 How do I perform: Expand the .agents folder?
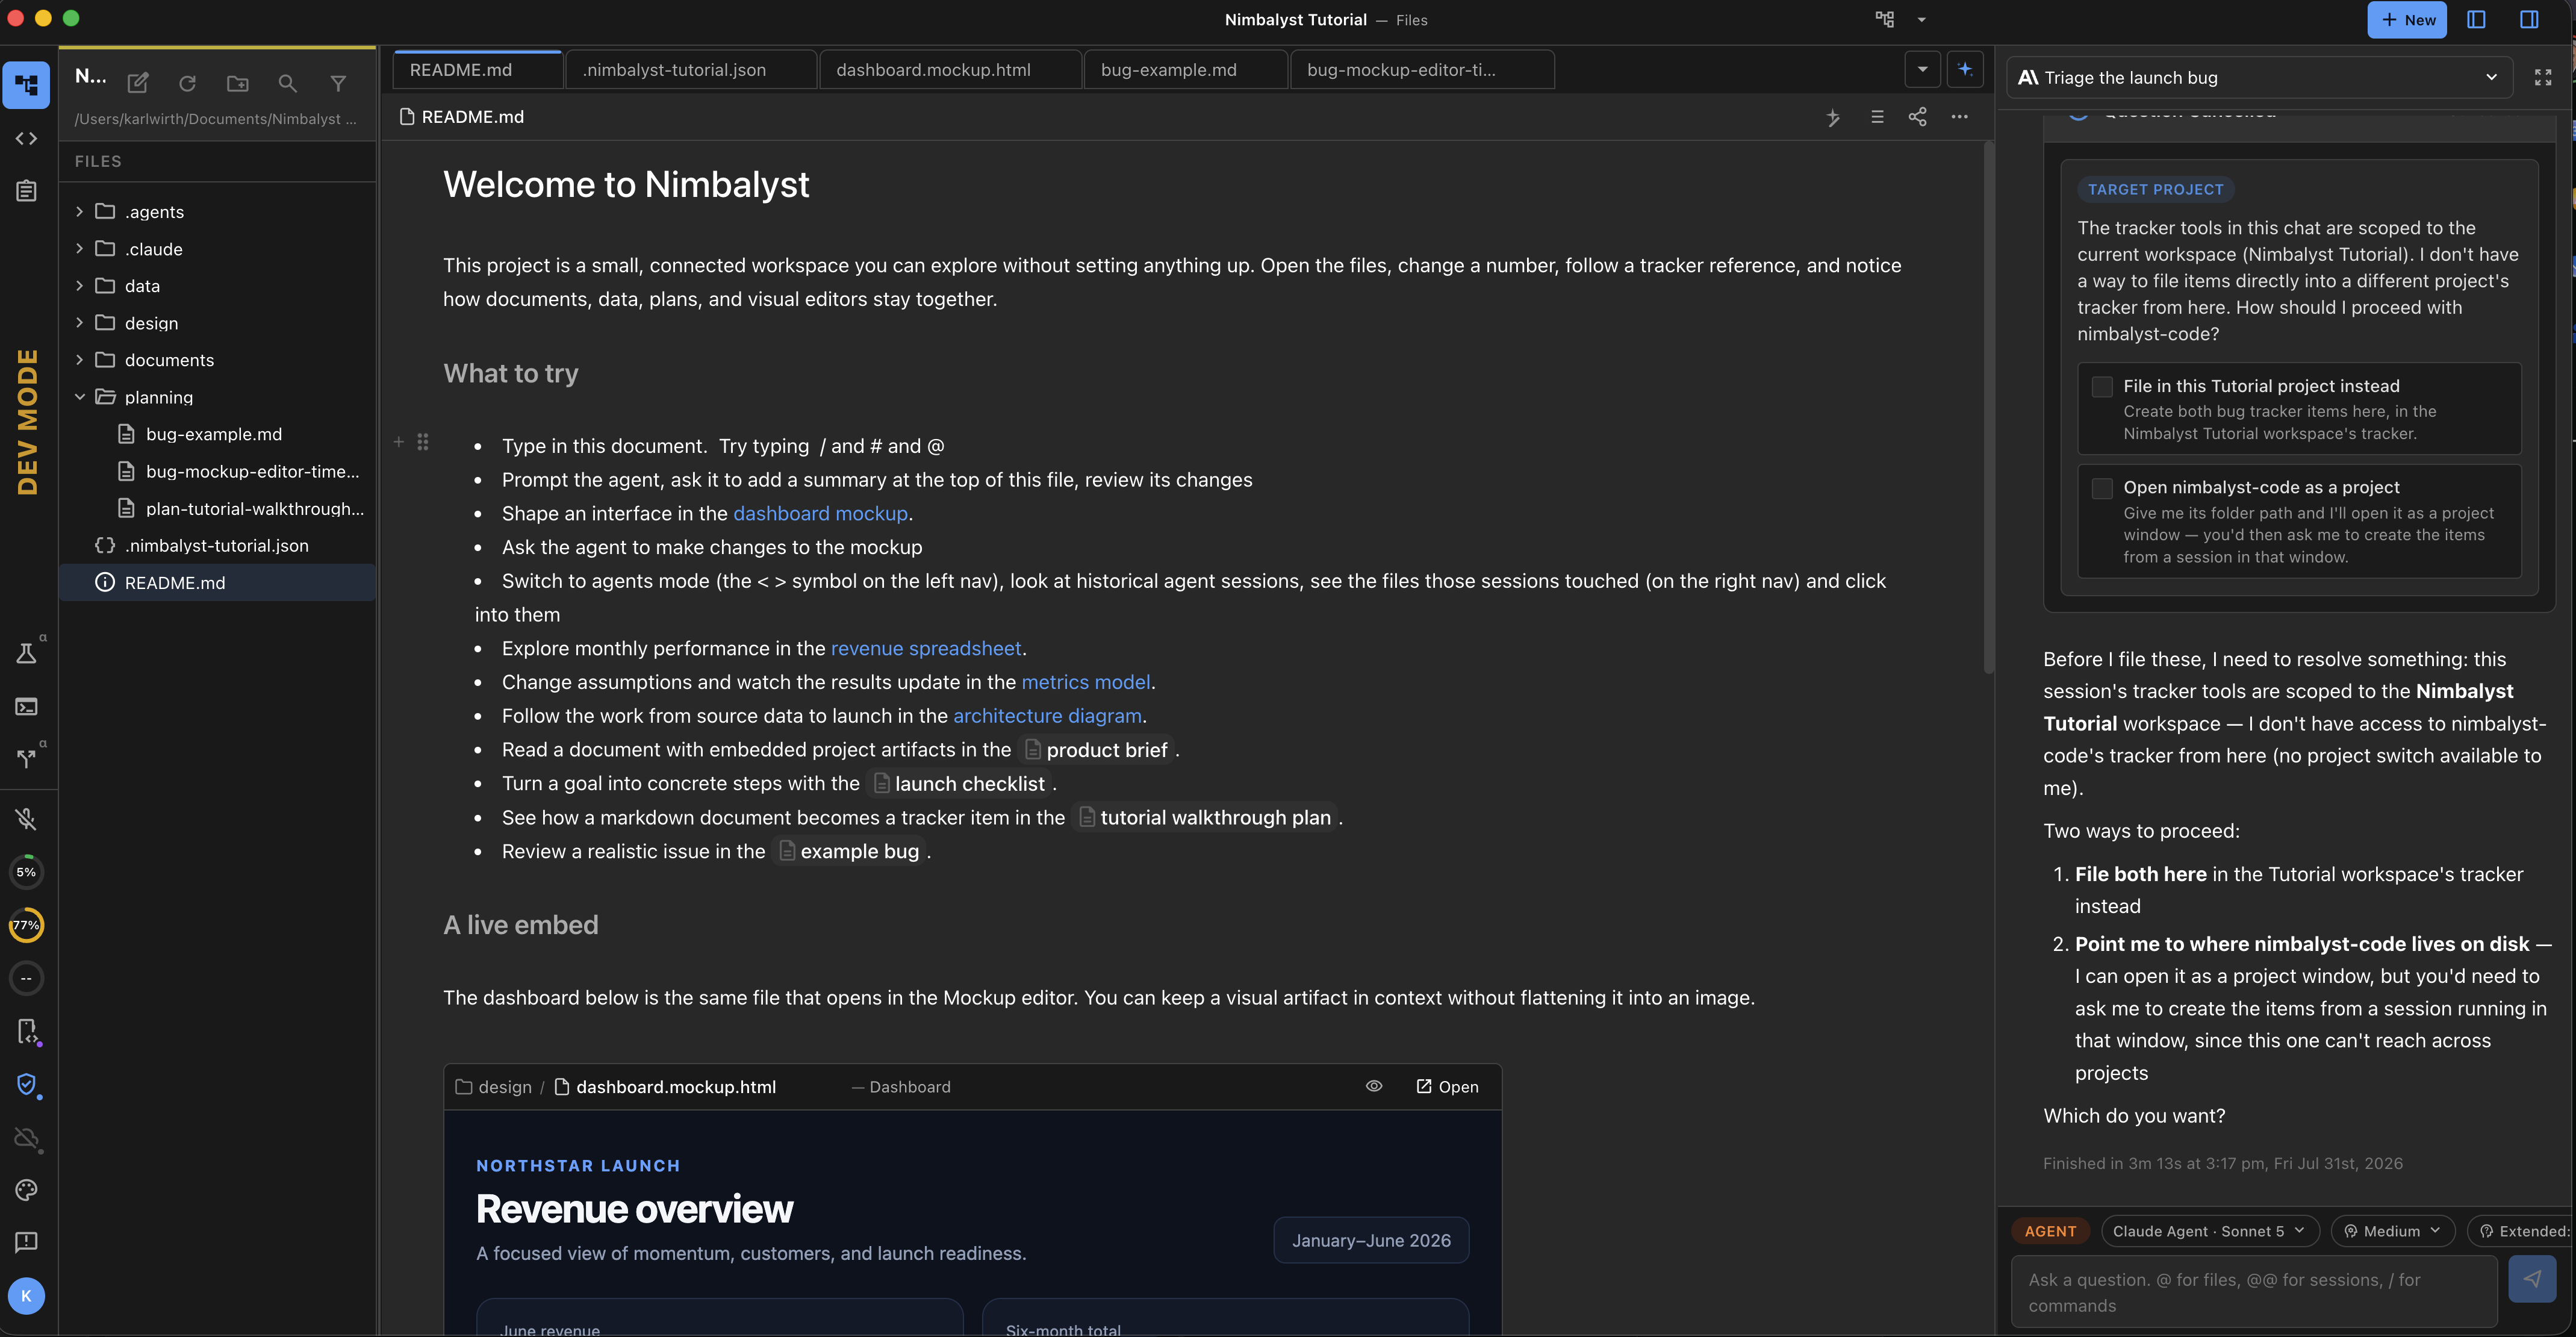80,212
